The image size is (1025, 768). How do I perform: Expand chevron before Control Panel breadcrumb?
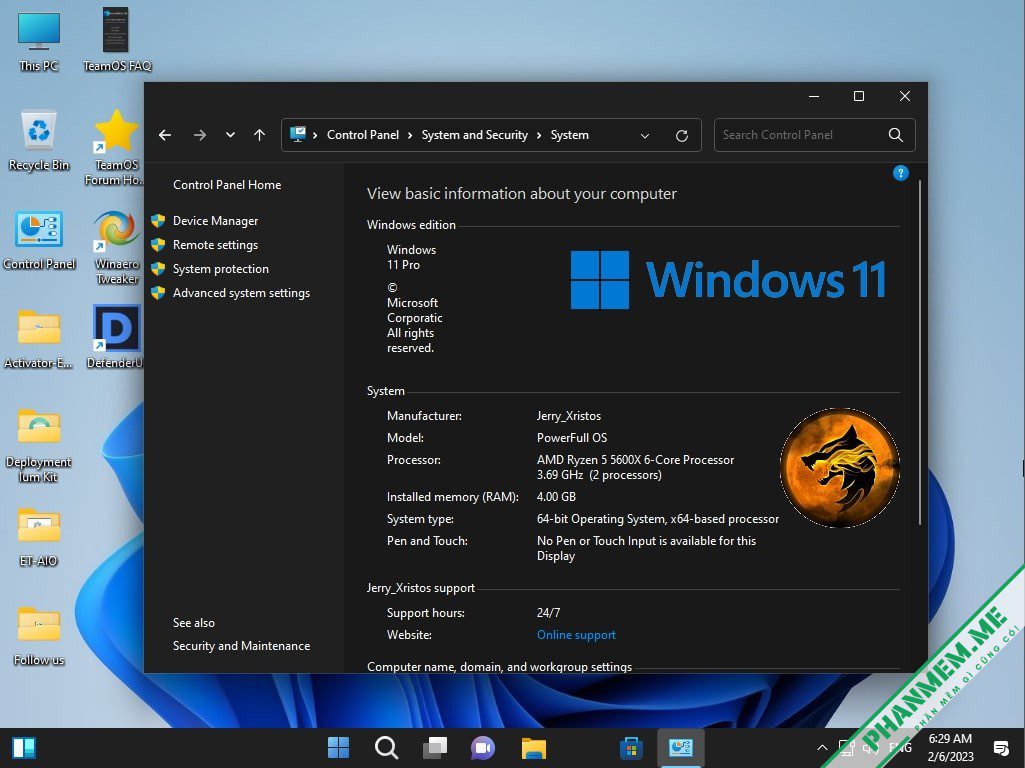point(315,135)
